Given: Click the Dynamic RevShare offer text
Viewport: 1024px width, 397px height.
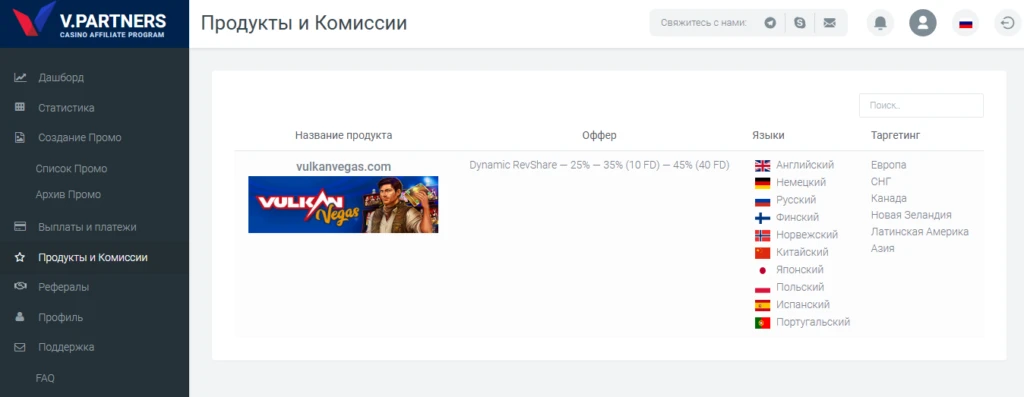Looking at the screenshot, I should pyautogui.click(x=599, y=165).
